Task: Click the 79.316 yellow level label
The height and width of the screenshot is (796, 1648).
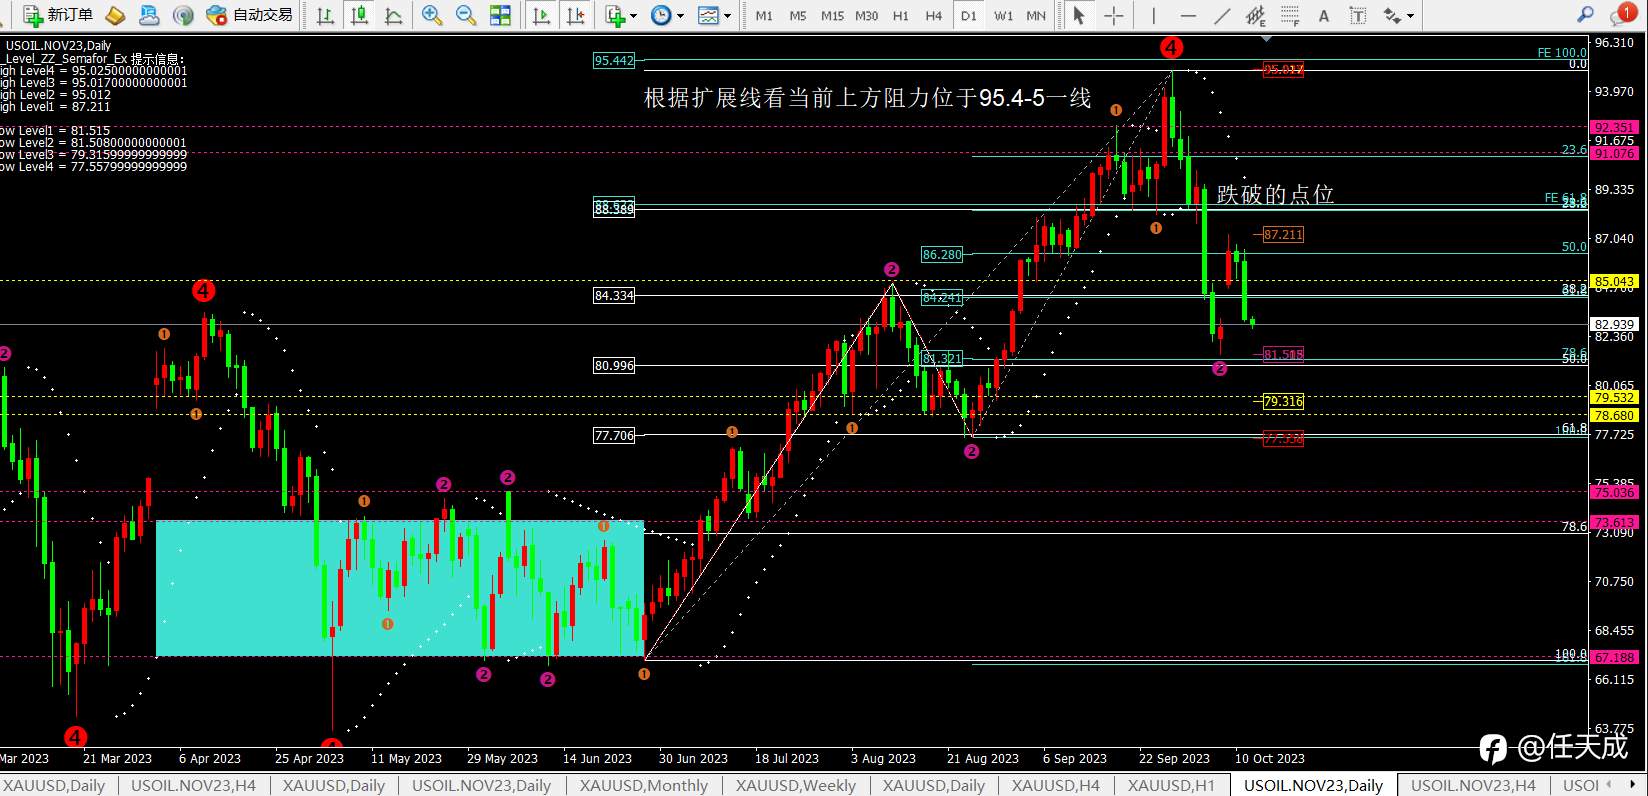Action: click(x=1283, y=401)
